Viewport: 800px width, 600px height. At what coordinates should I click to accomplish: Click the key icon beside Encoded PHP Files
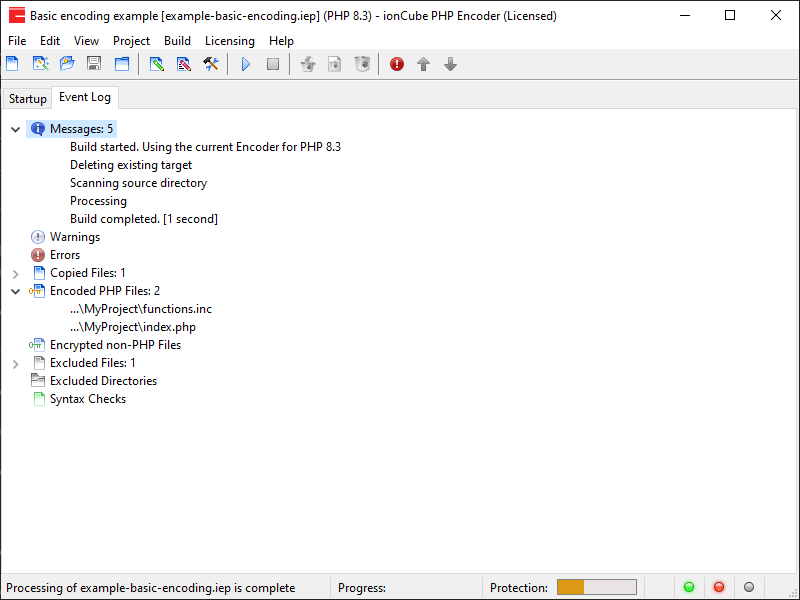click(x=37, y=291)
